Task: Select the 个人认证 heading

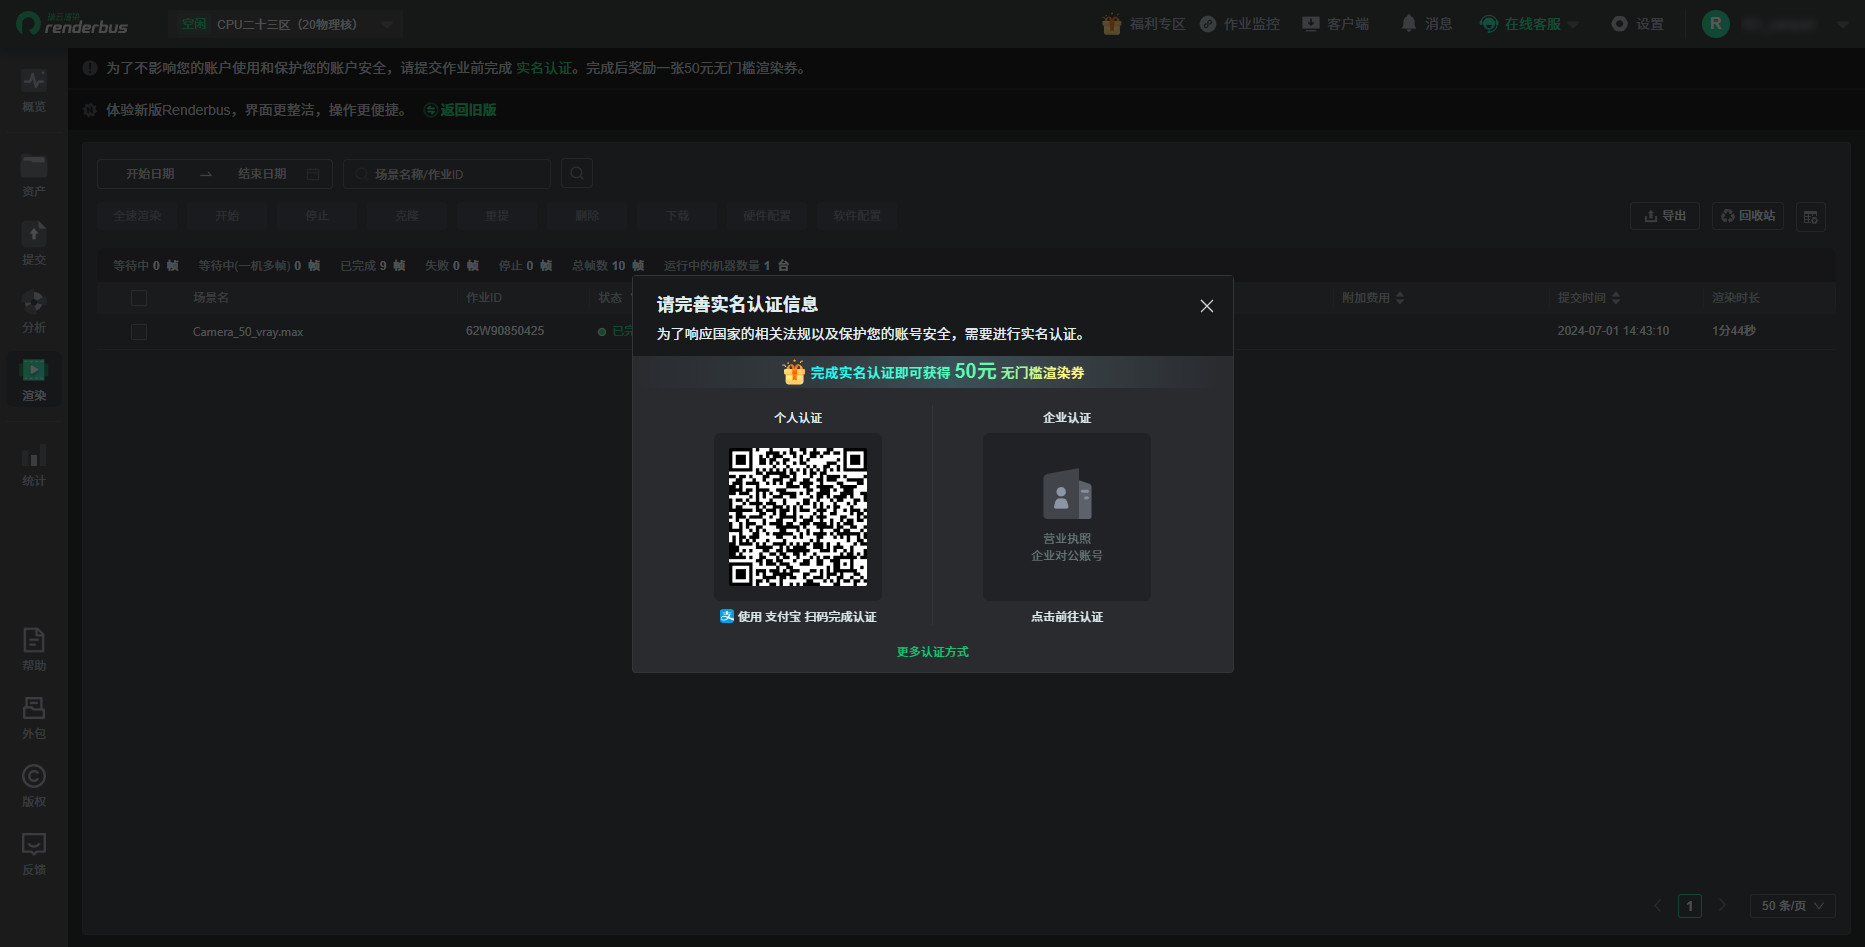Action: (798, 418)
